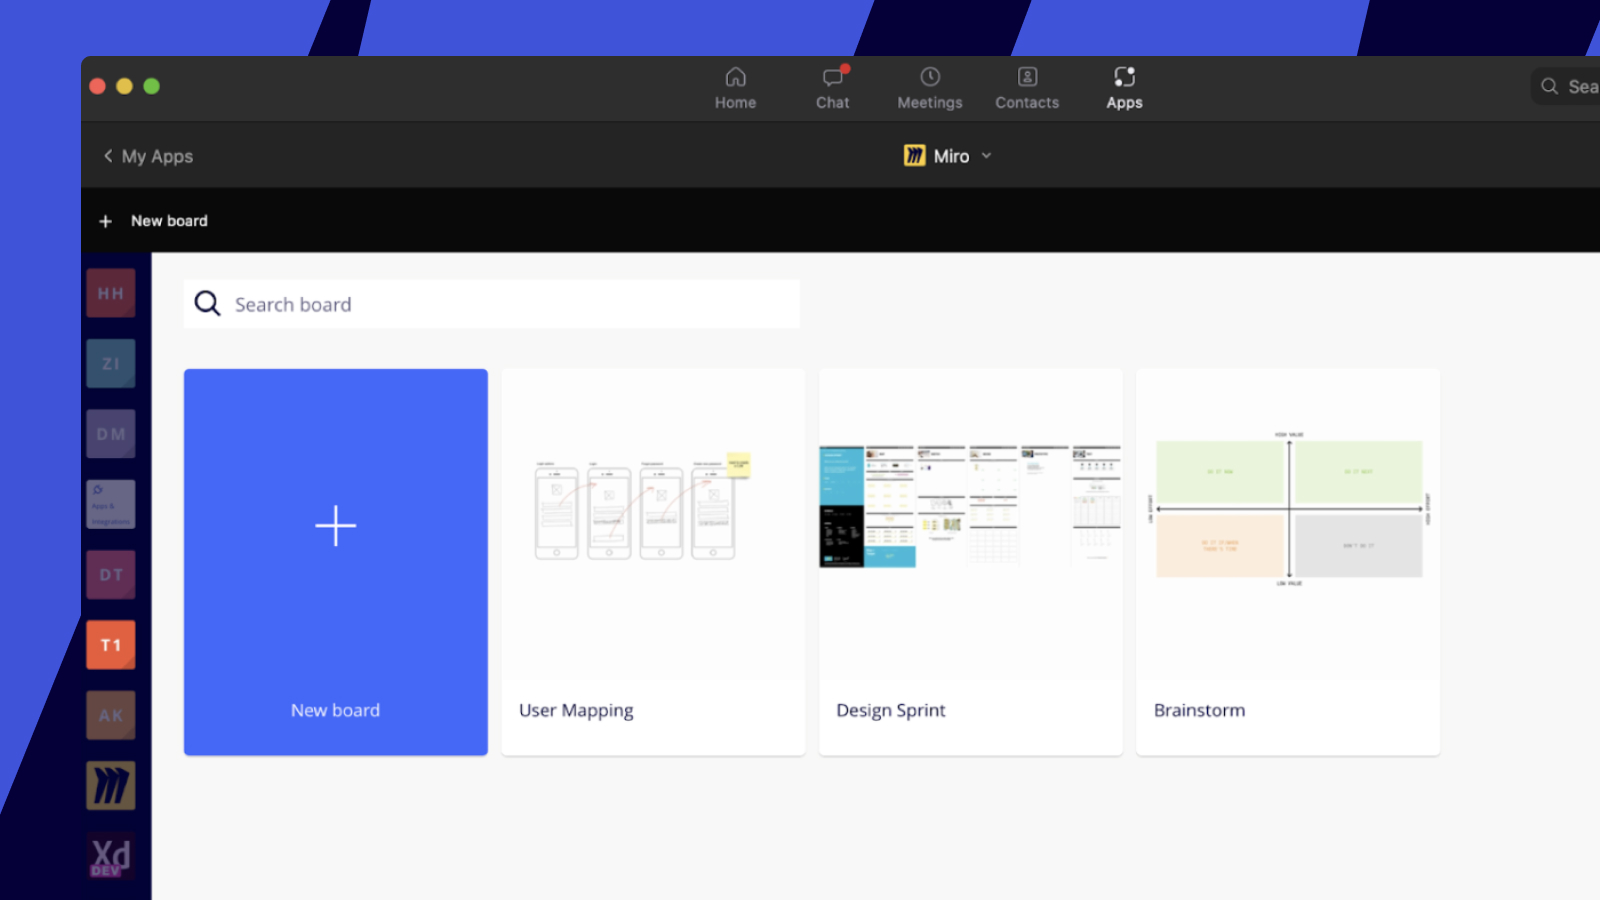Open Apps & Integrations in the sidebar
Screen dimensions: 1600x900
tap(110, 504)
